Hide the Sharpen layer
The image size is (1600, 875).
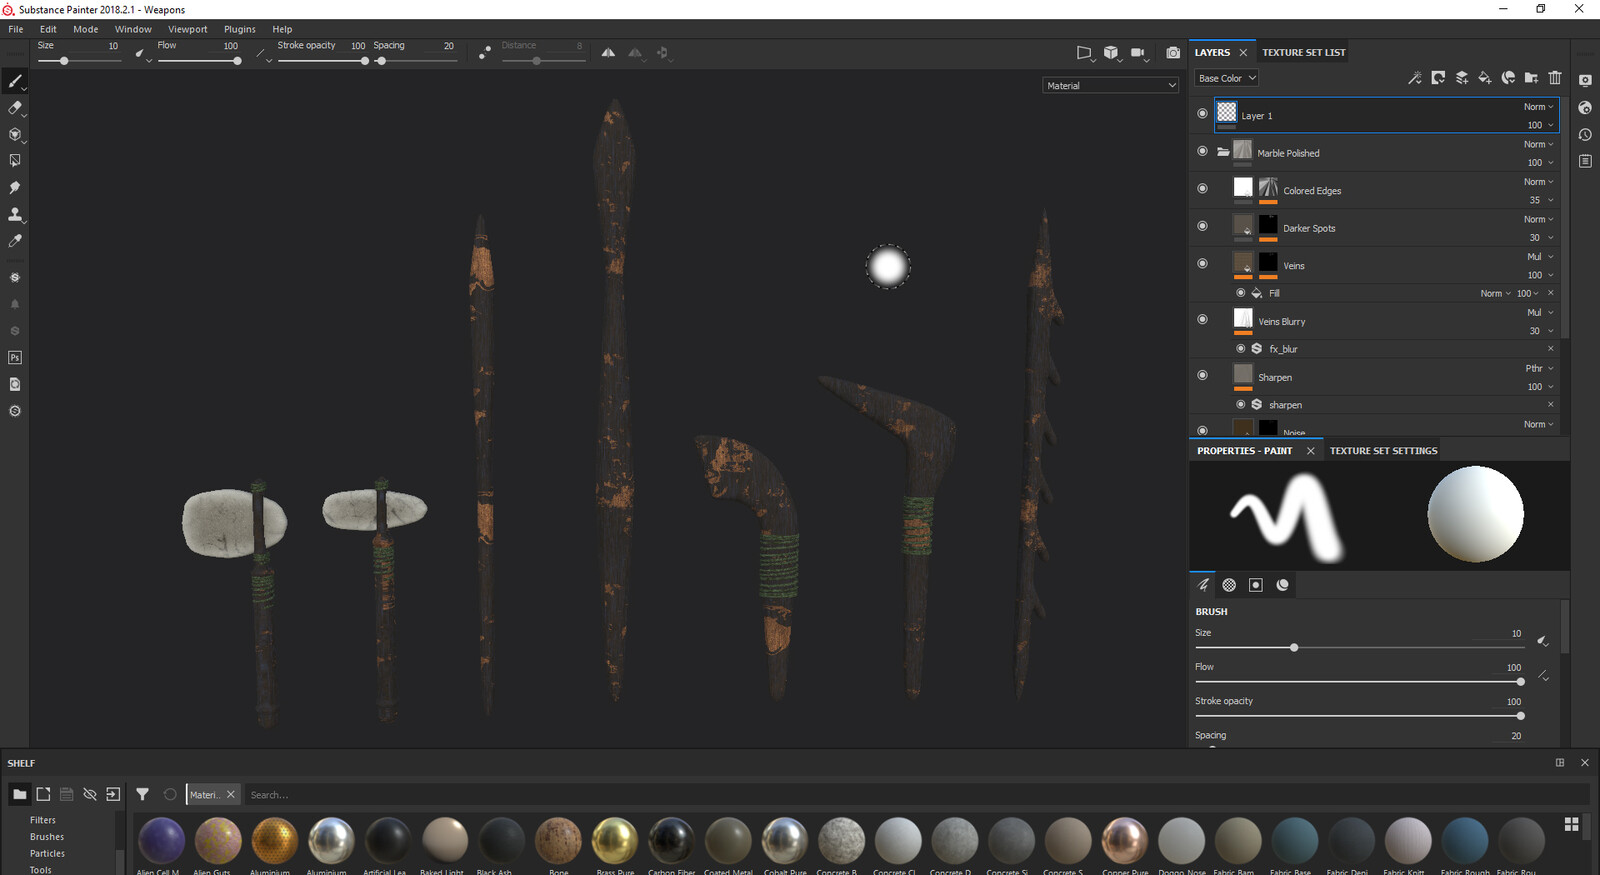(x=1202, y=375)
